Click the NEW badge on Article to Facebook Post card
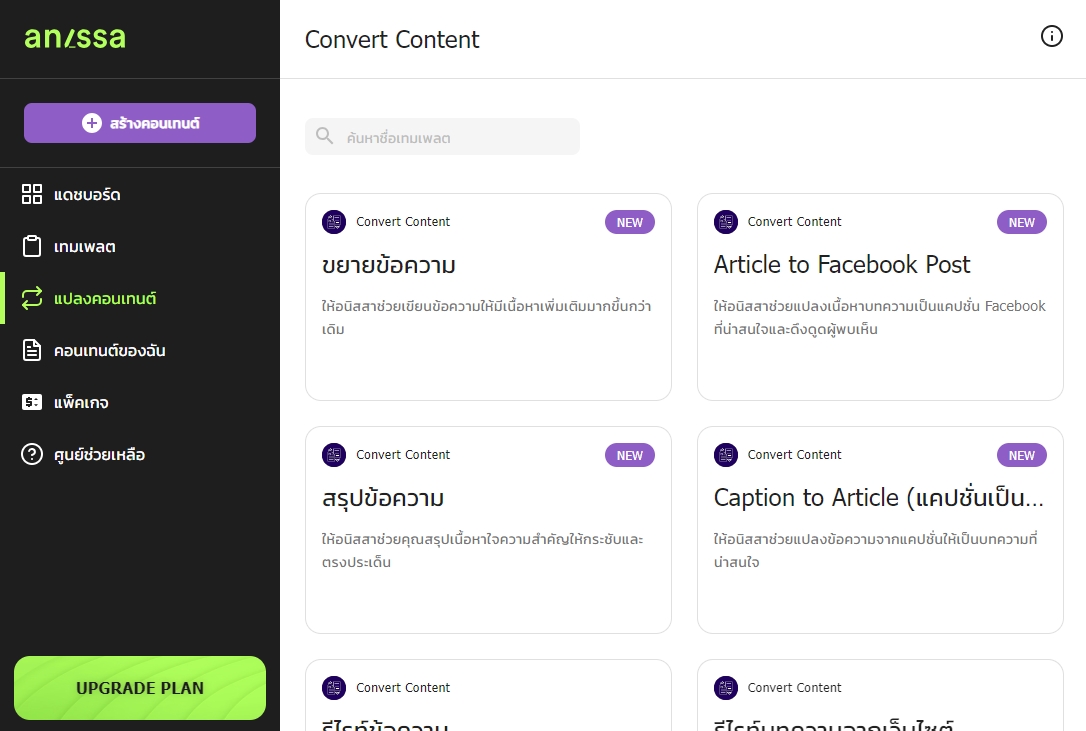This screenshot has height=731, width=1086. point(1022,222)
